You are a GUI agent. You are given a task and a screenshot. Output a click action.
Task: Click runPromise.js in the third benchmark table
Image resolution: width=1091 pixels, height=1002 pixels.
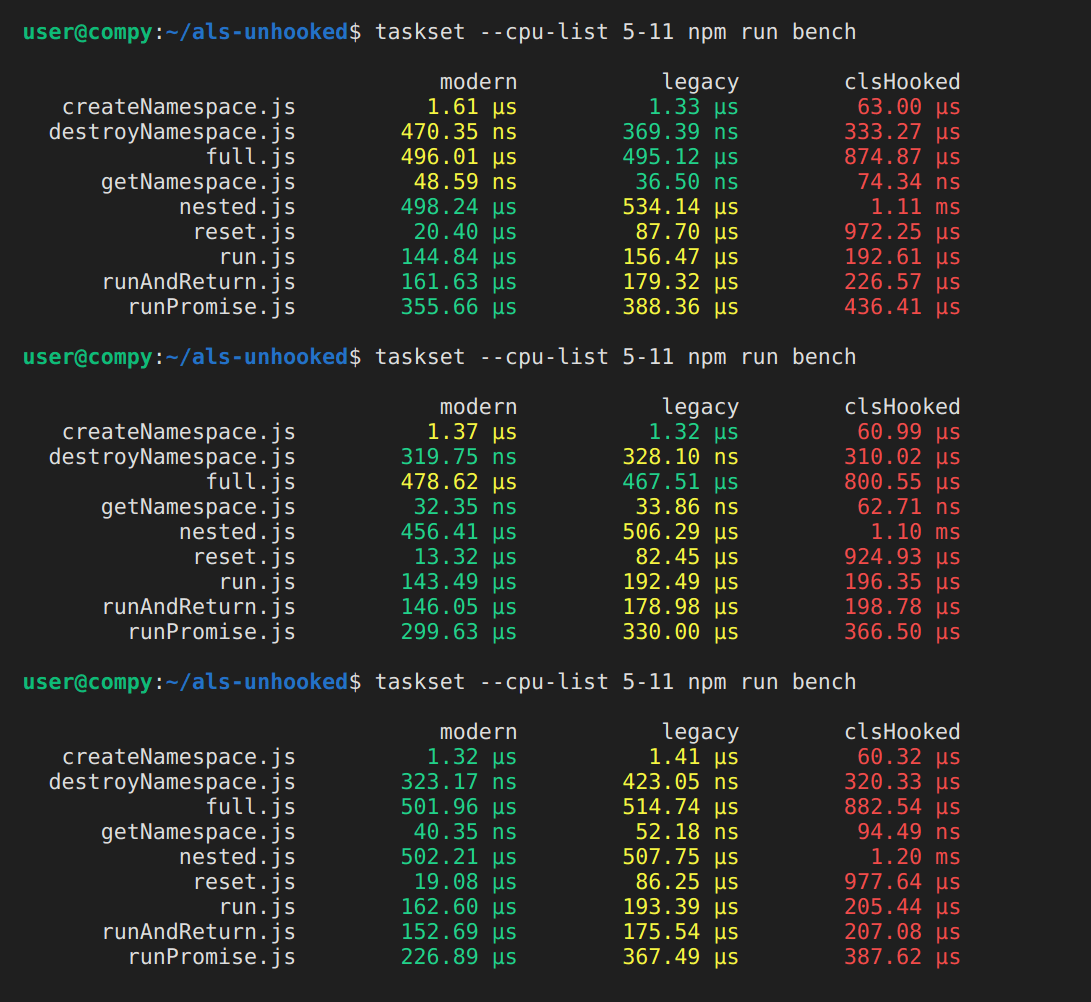pyautogui.click(x=214, y=956)
